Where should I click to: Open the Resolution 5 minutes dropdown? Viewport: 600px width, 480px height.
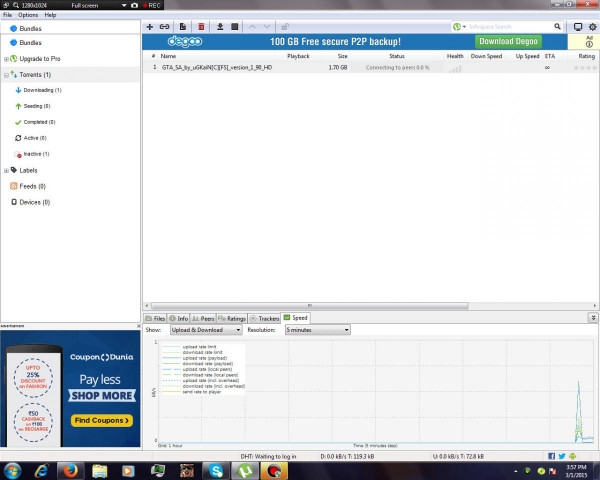click(317, 329)
